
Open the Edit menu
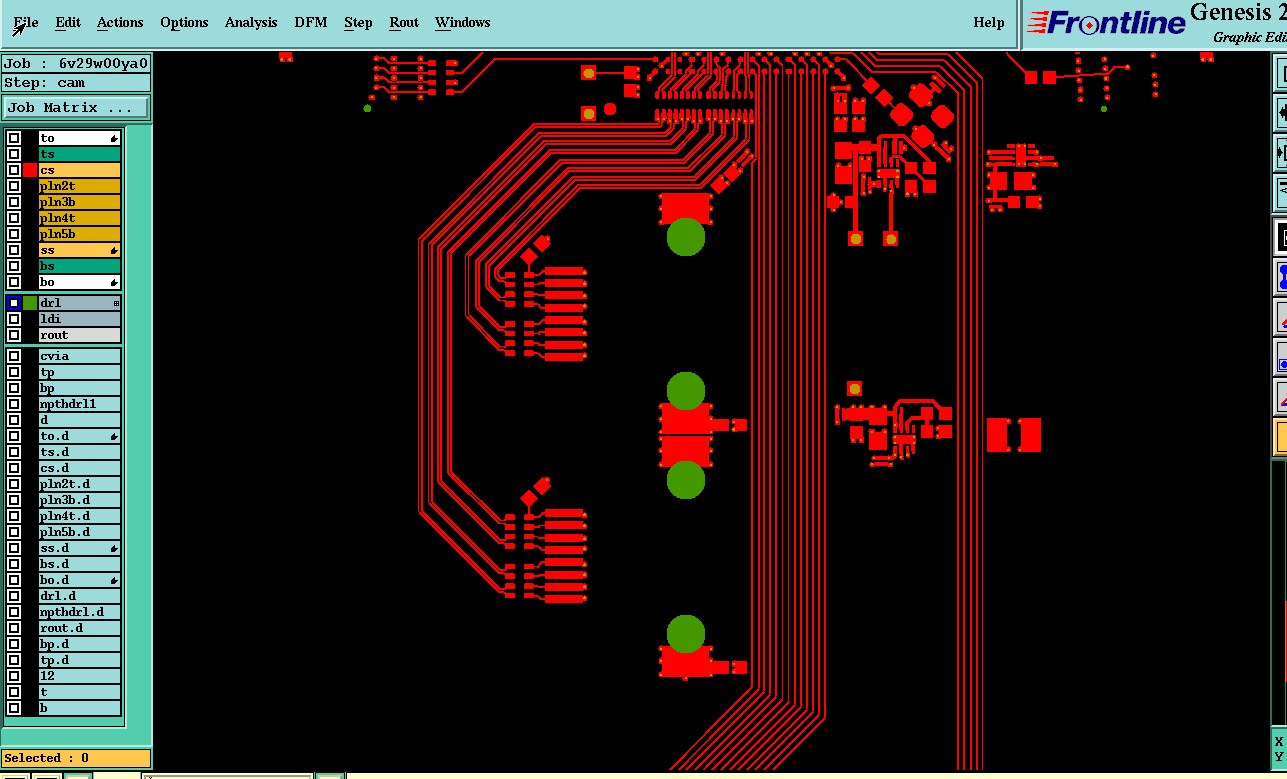coord(68,22)
